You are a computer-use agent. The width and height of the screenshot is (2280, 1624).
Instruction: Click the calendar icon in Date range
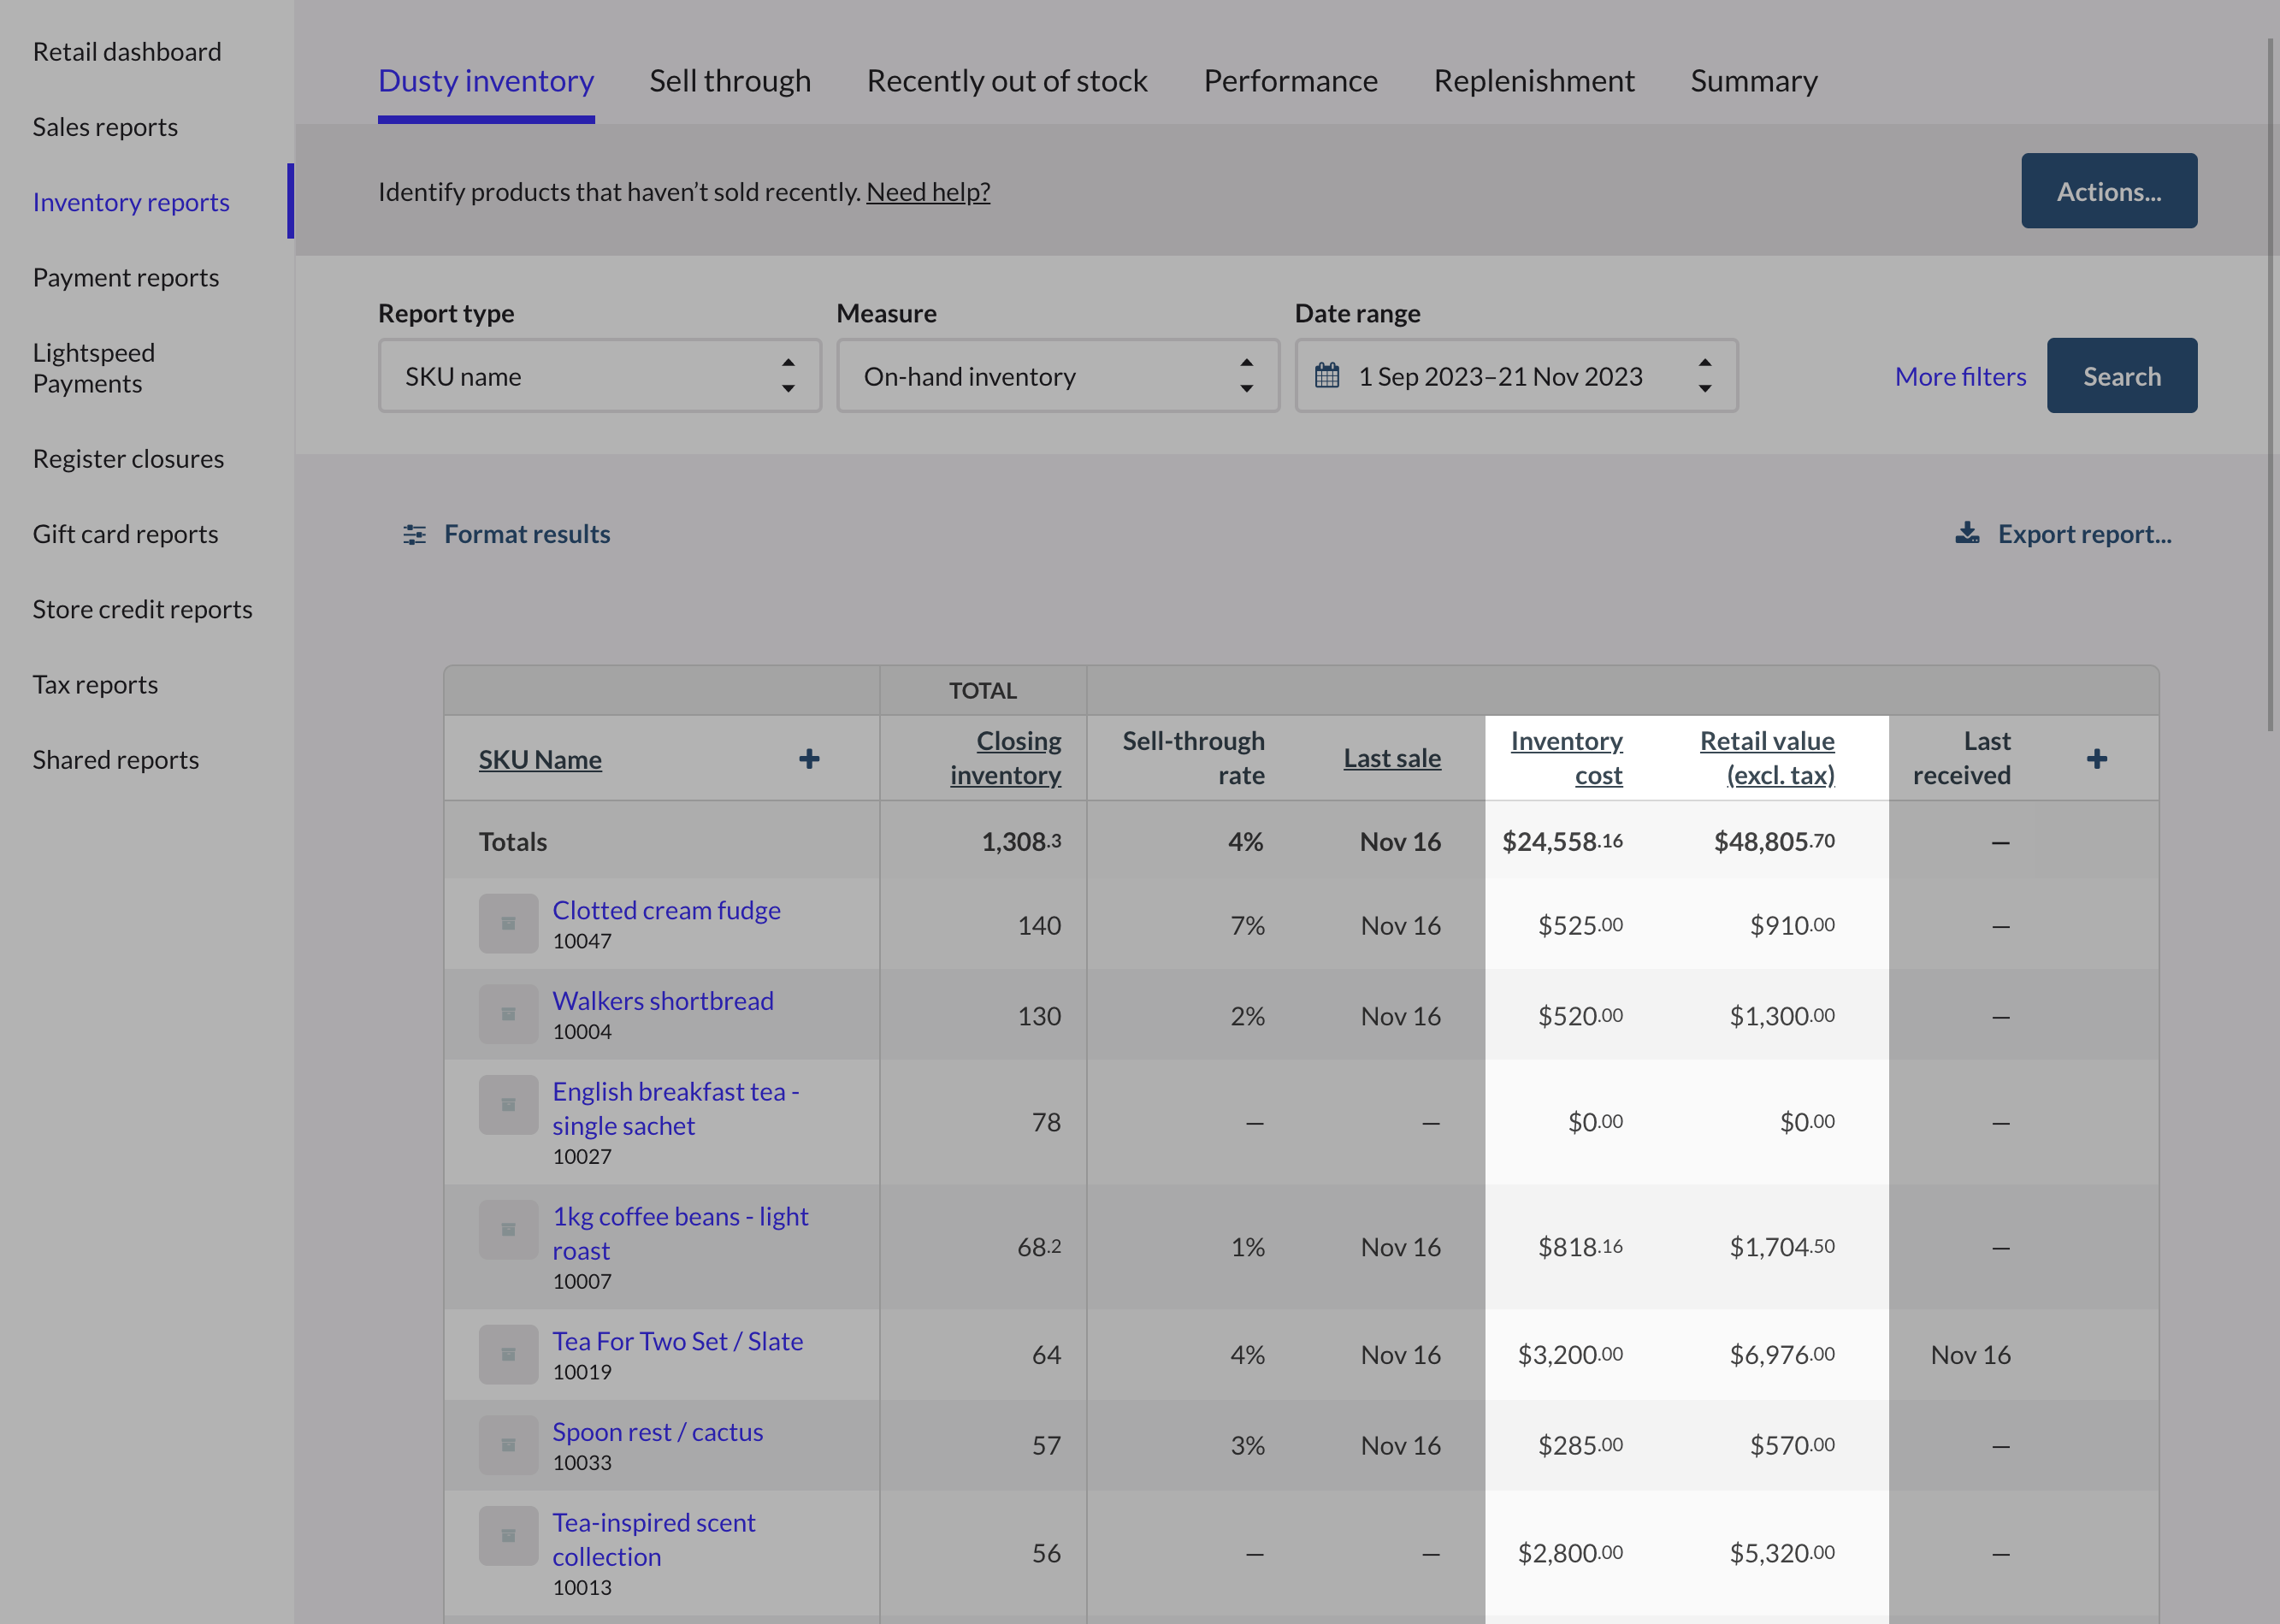pyautogui.click(x=1327, y=376)
